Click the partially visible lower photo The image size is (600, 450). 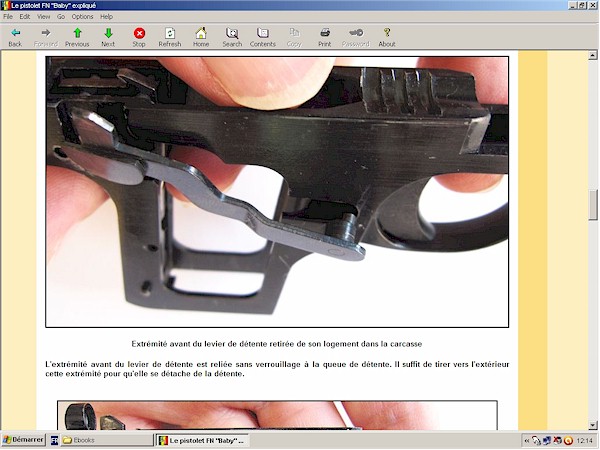point(277,415)
